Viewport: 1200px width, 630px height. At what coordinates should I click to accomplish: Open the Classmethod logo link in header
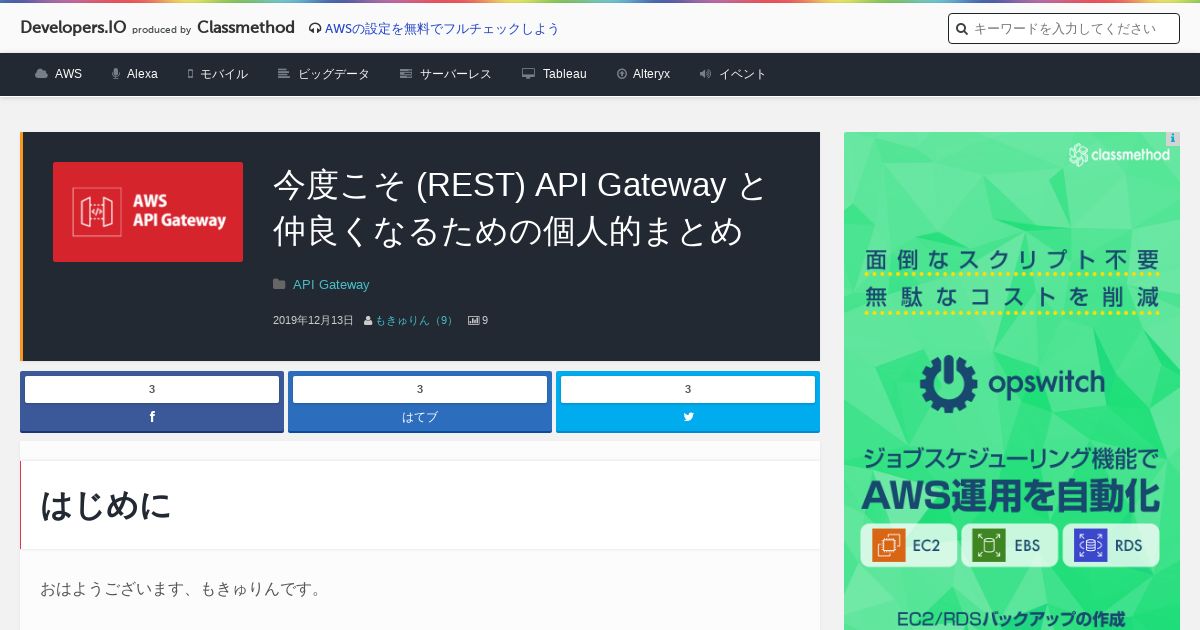click(246, 27)
